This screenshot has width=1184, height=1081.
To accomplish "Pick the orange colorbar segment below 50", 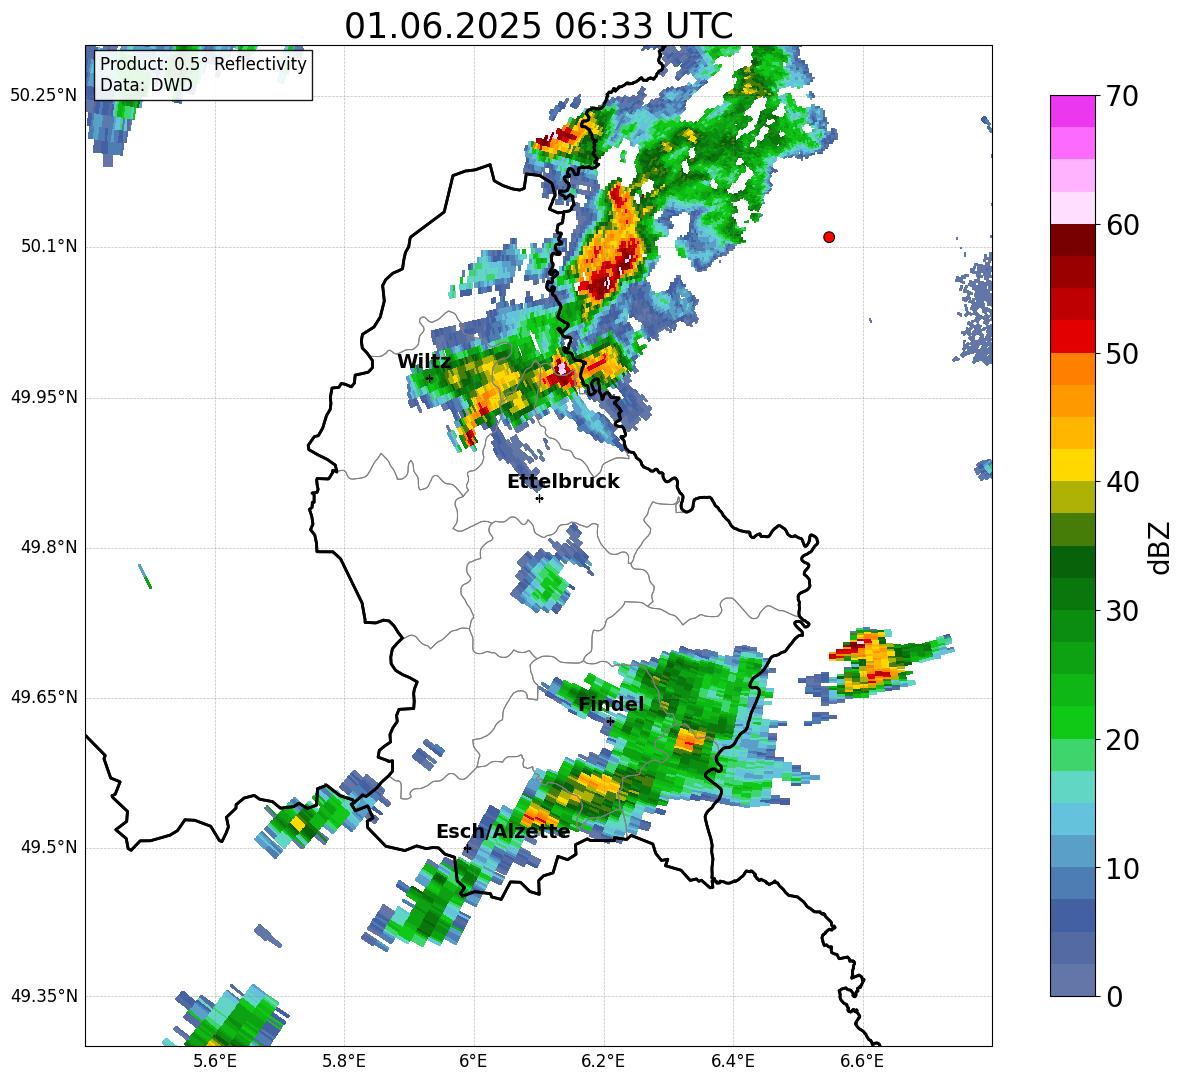I will pyautogui.click(x=1072, y=369).
